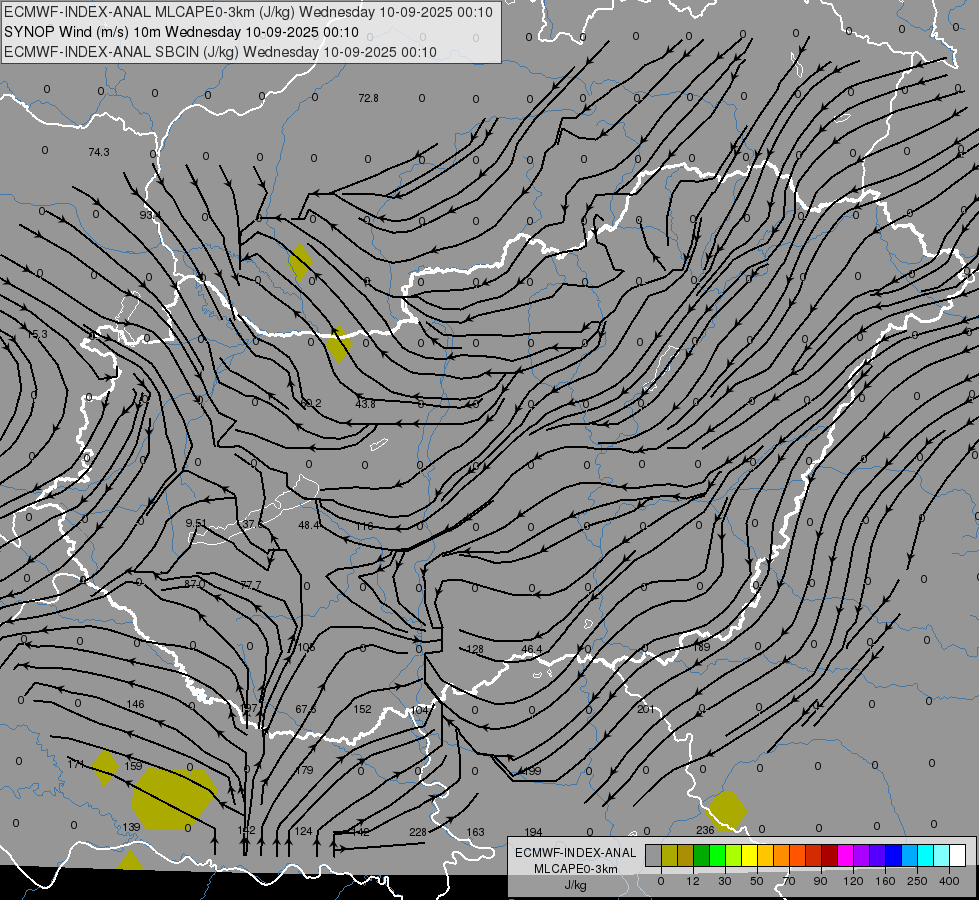Select the 400 tick label on the legend
979x900 pixels.
point(949,881)
